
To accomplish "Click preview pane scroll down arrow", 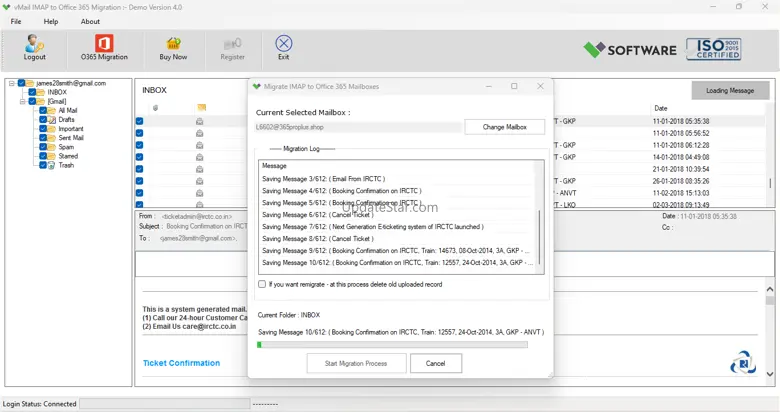I will pos(770,374).
